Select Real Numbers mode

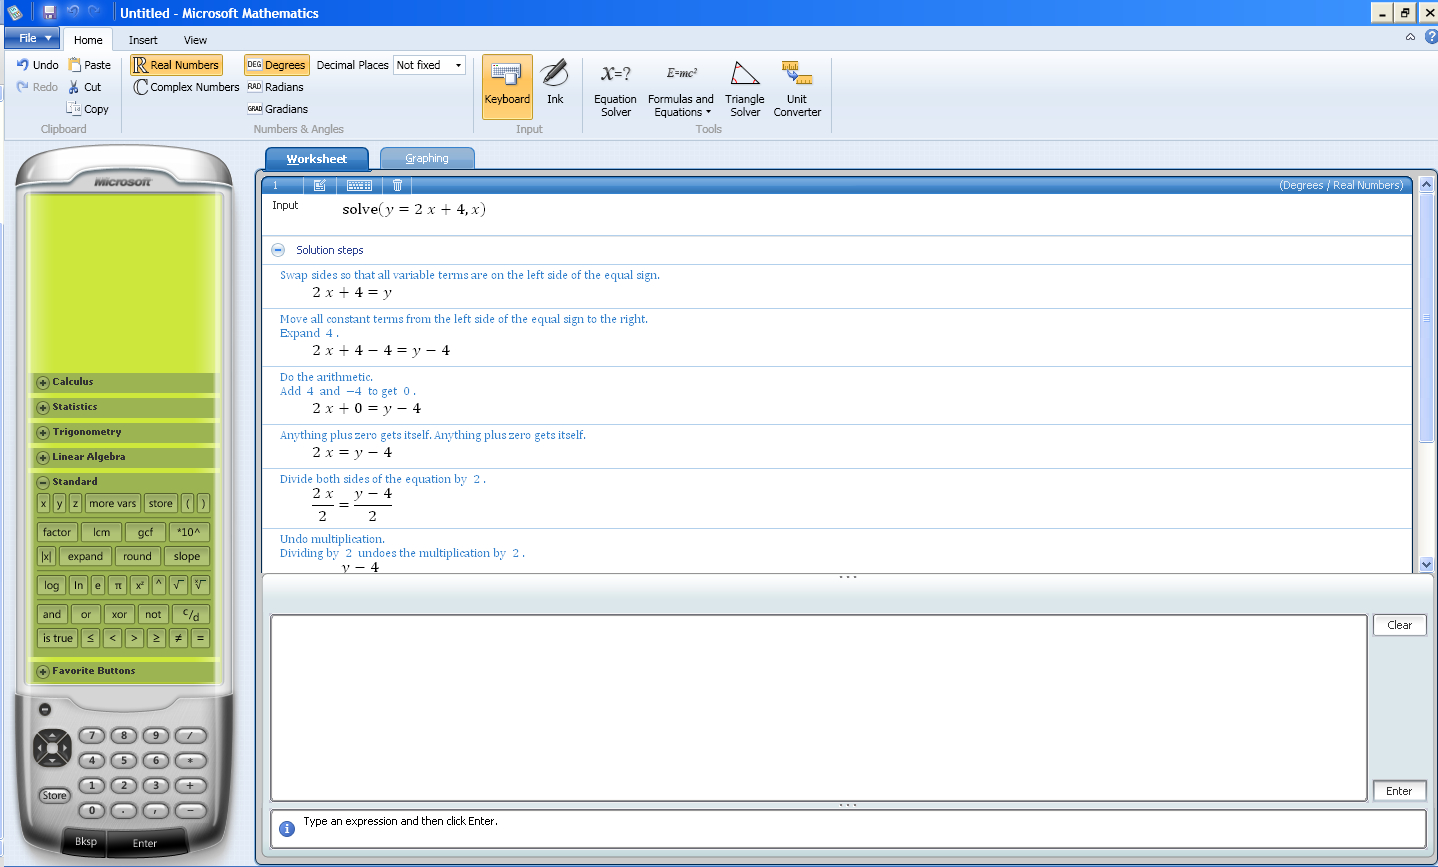pyautogui.click(x=176, y=65)
